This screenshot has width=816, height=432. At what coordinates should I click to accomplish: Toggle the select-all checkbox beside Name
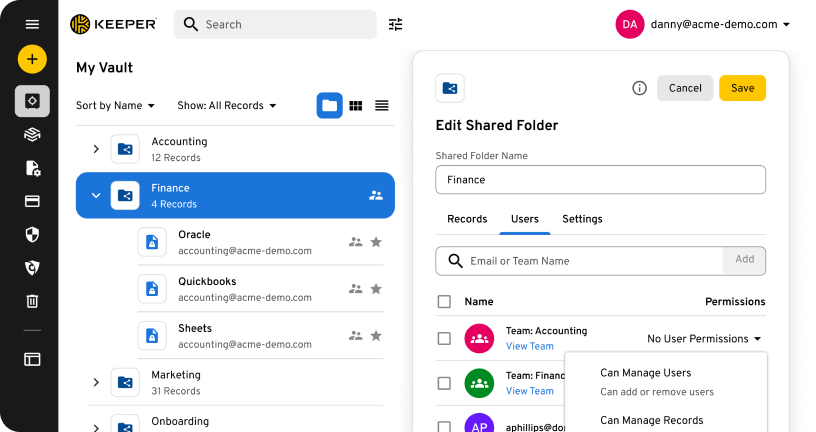click(444, 301)
